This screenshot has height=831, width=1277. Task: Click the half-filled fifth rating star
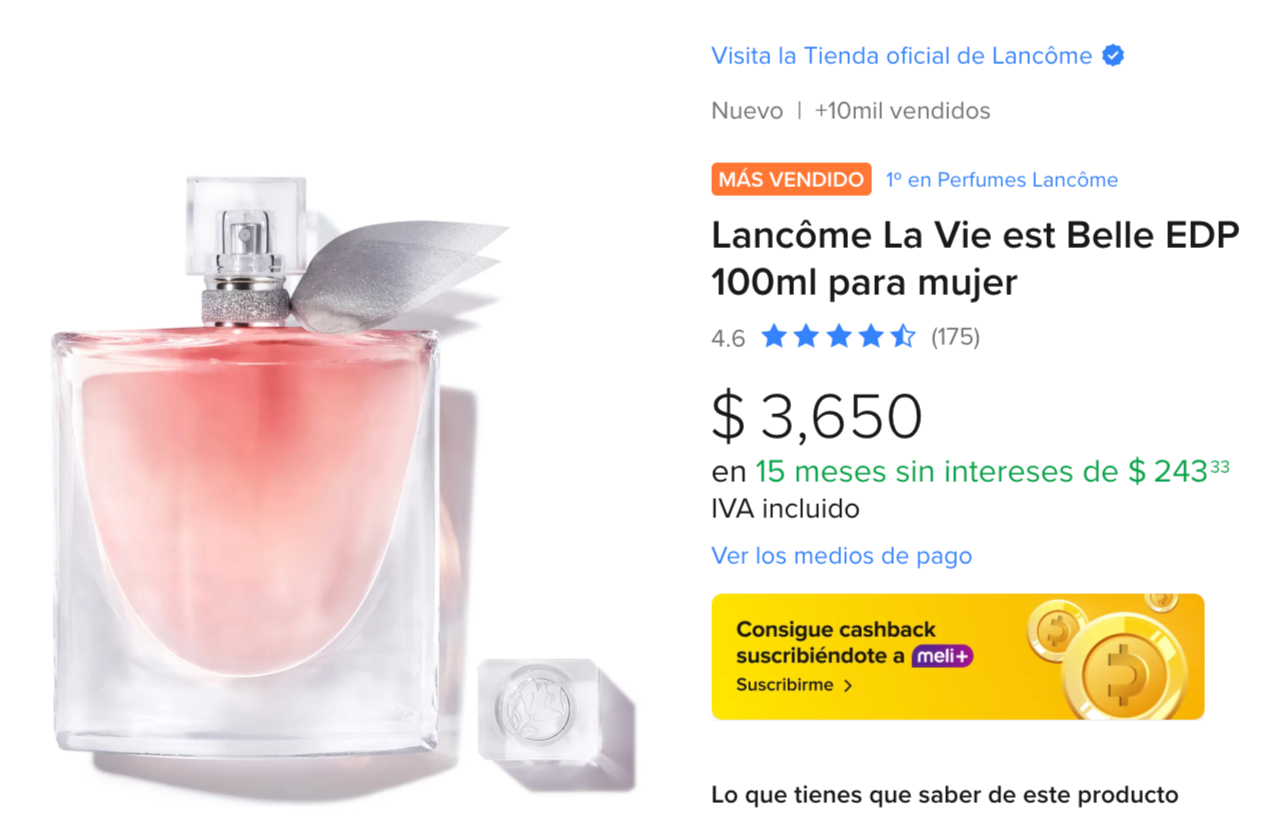click(x=903, y=336)
